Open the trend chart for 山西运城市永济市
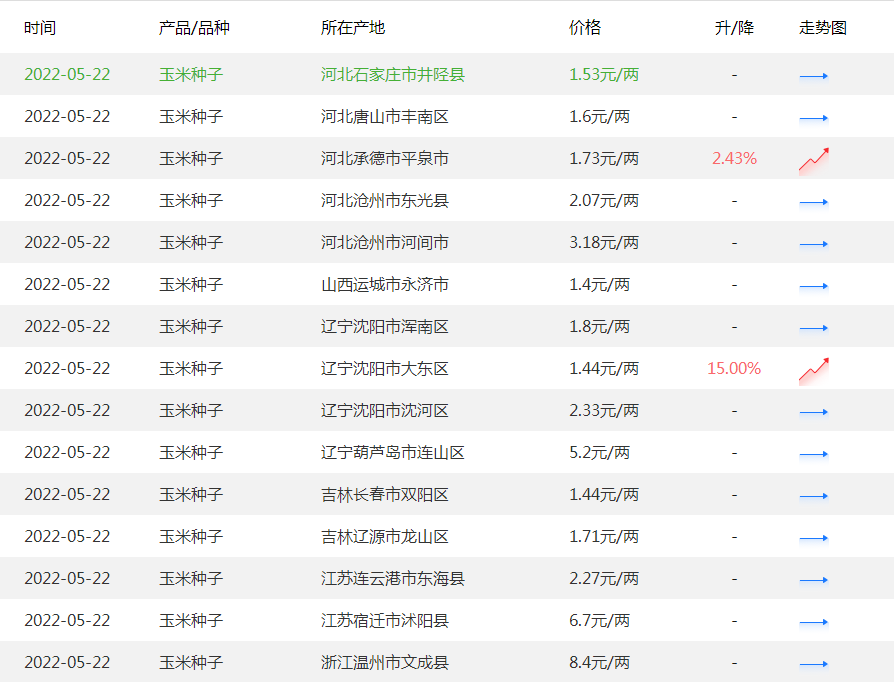The image size is (894, 682). pyautogui.click(x=813, y=284)
